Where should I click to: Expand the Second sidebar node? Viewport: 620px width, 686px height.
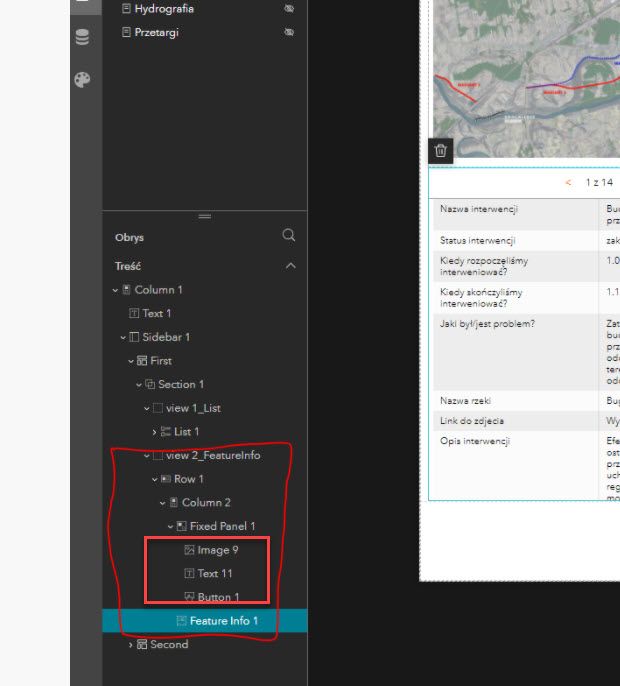(130, 645)
